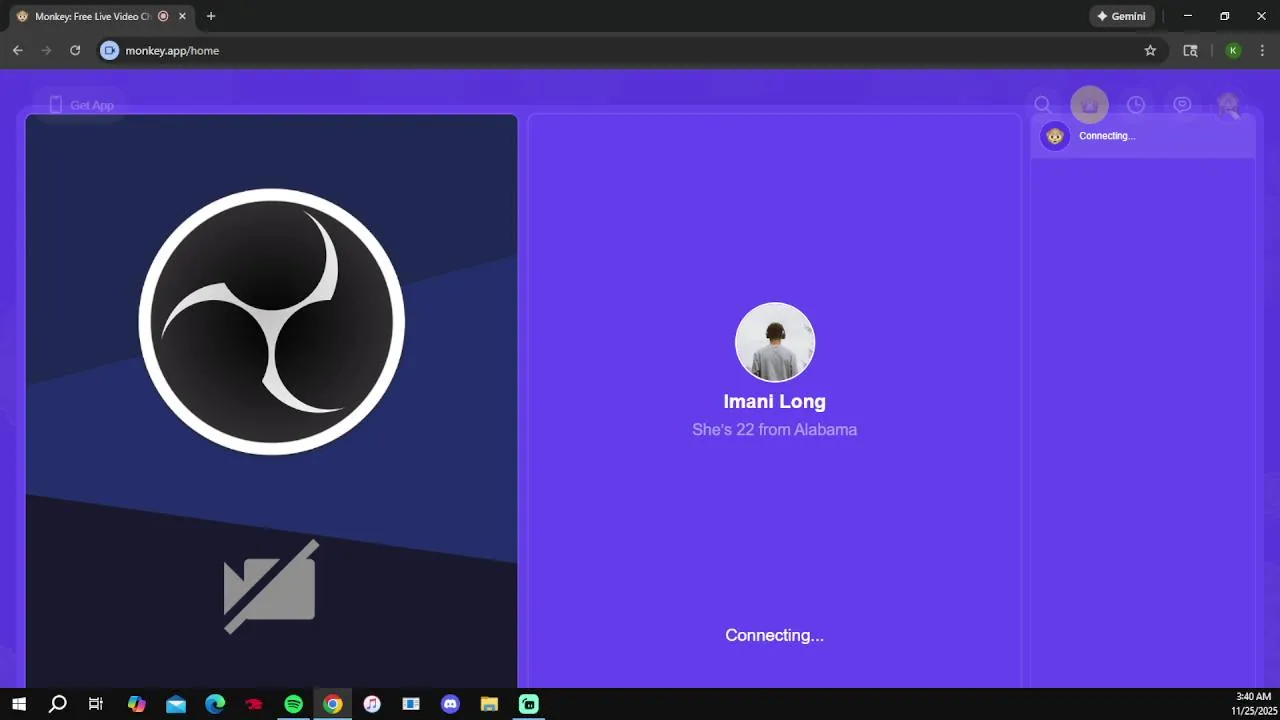
Task: Open the crown premium icon
Action: point(1089,105)
